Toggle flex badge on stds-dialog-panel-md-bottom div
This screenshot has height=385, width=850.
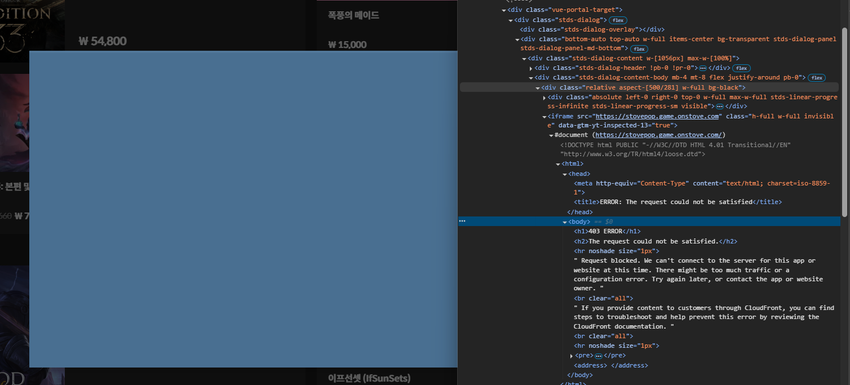[x=639, y=49]
